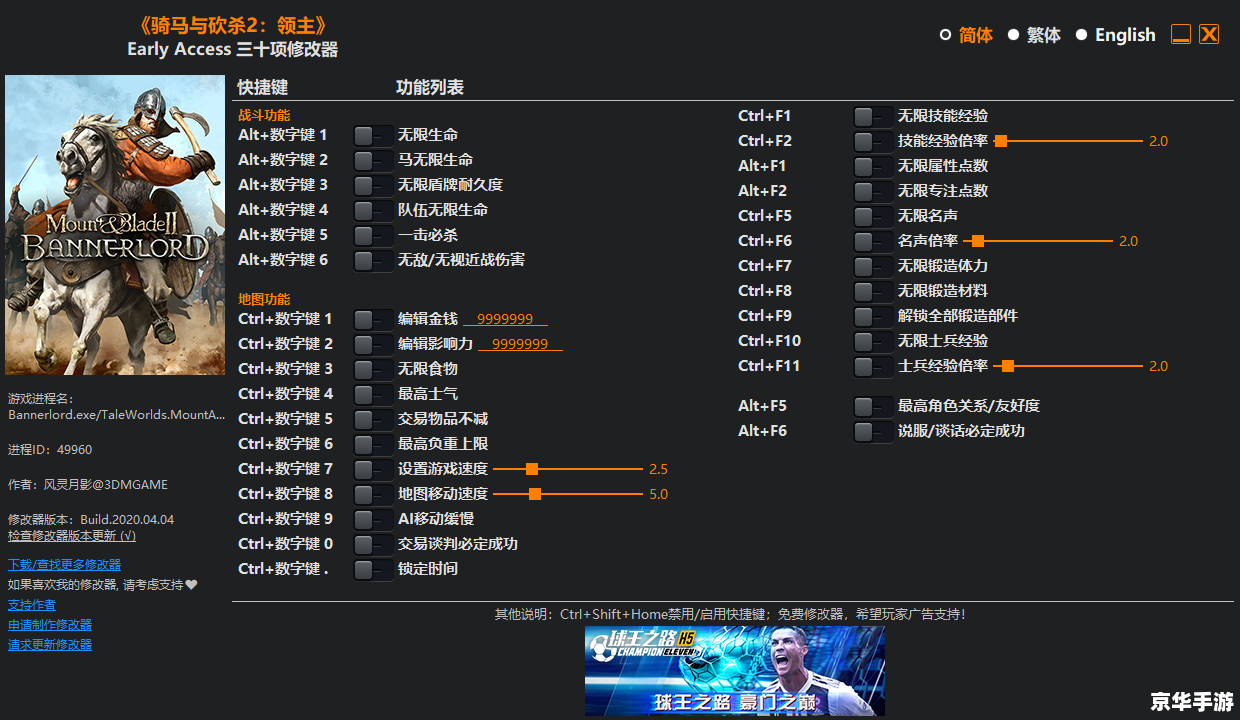1240x720 pixels.
Task: Click the 编辑影响力 value field
Action: 520,344
